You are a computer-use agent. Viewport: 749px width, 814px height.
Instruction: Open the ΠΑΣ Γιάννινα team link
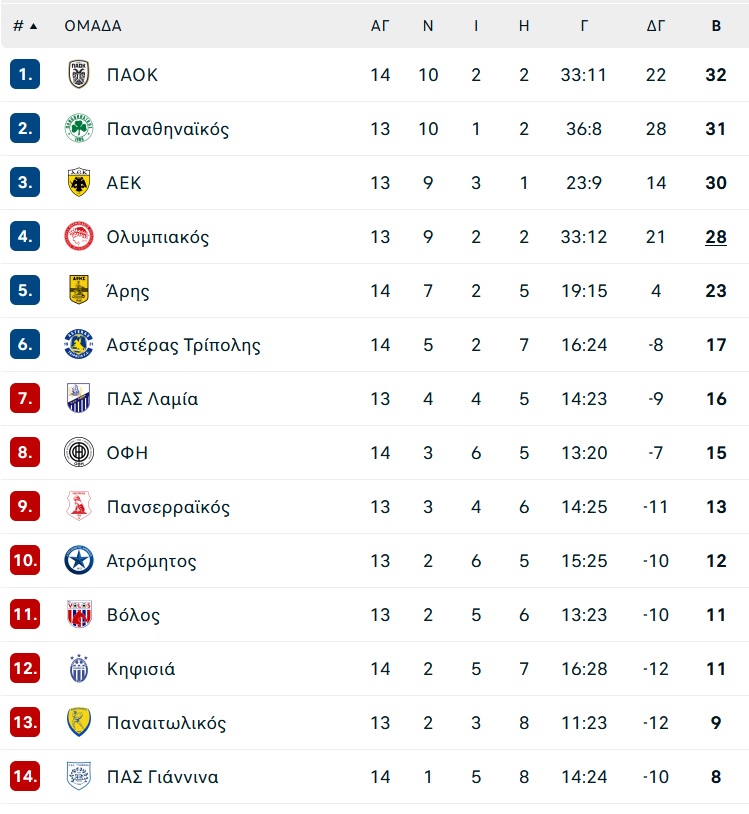[x=162, y=777]
